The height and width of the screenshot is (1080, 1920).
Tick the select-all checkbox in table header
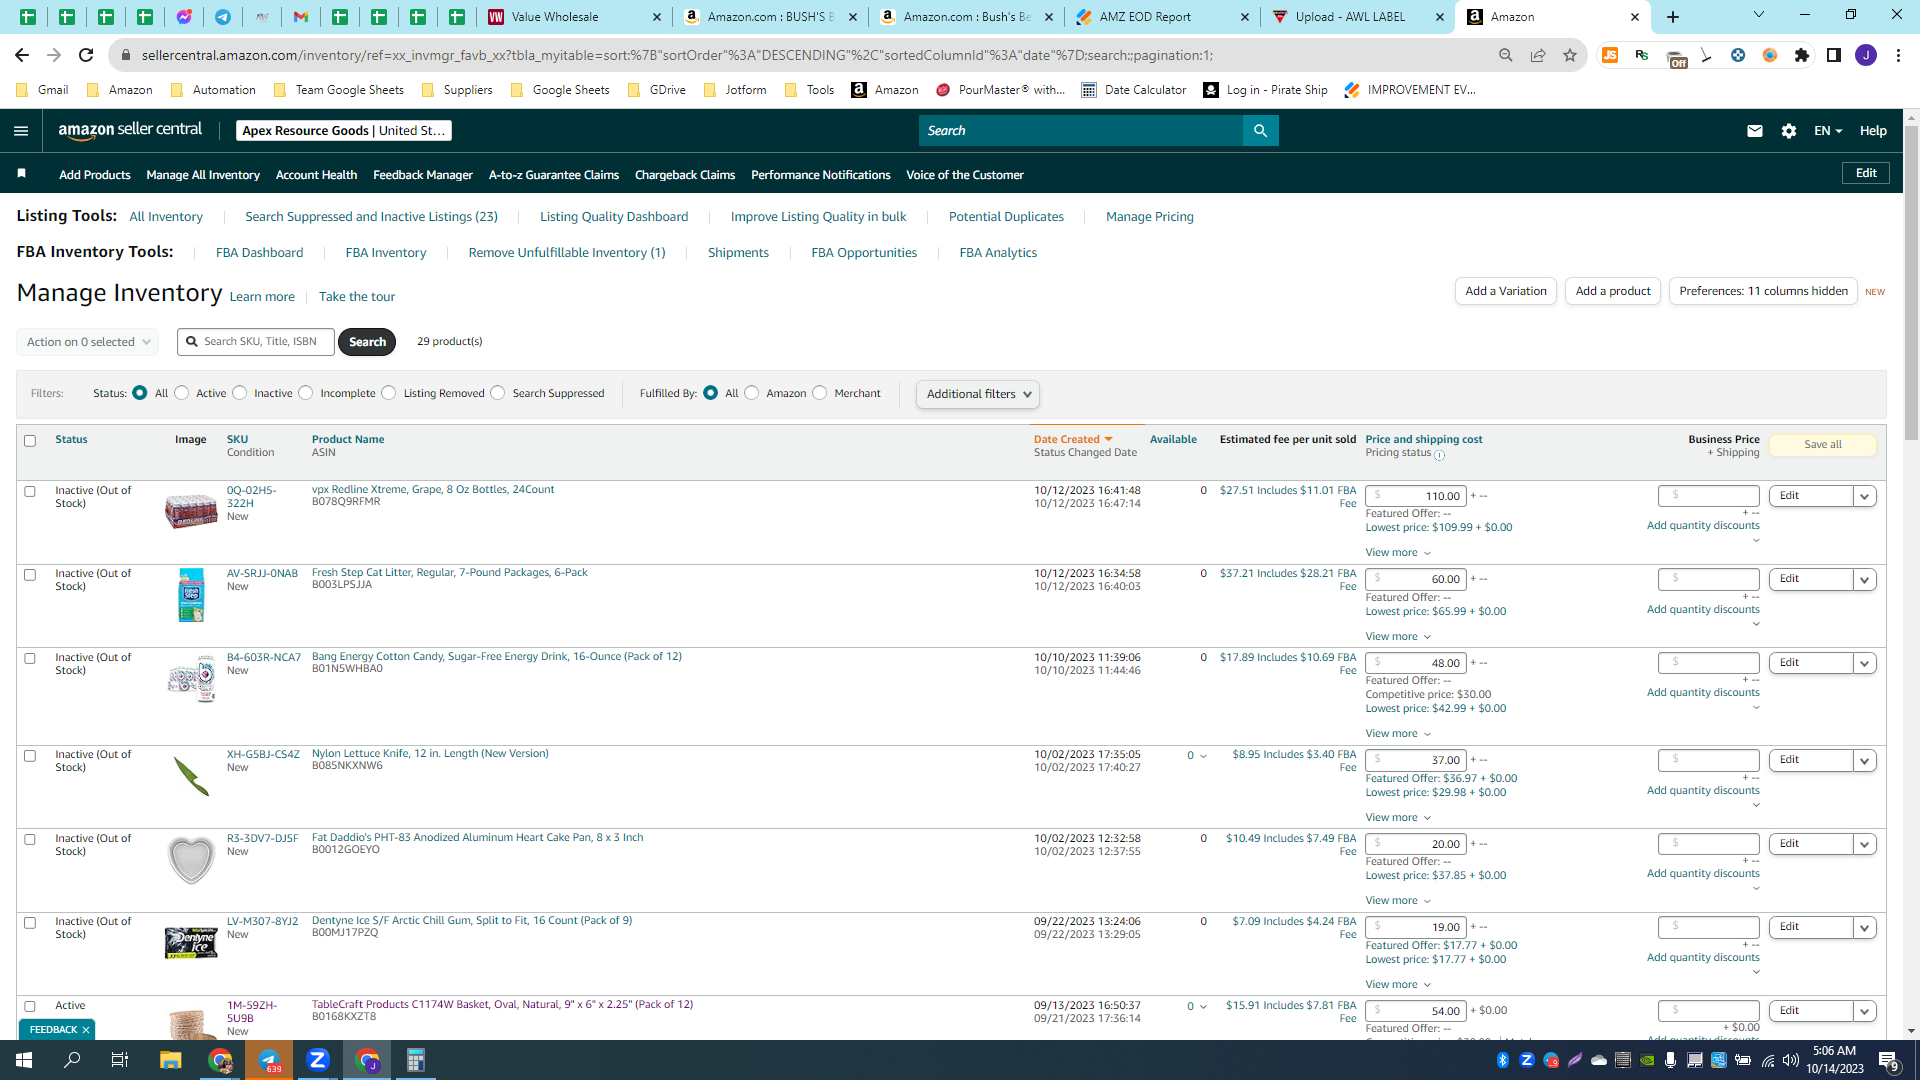click(x=30, y=441)
